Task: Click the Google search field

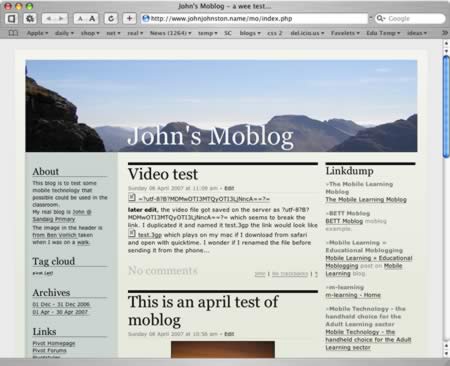Action: point(410,19)
